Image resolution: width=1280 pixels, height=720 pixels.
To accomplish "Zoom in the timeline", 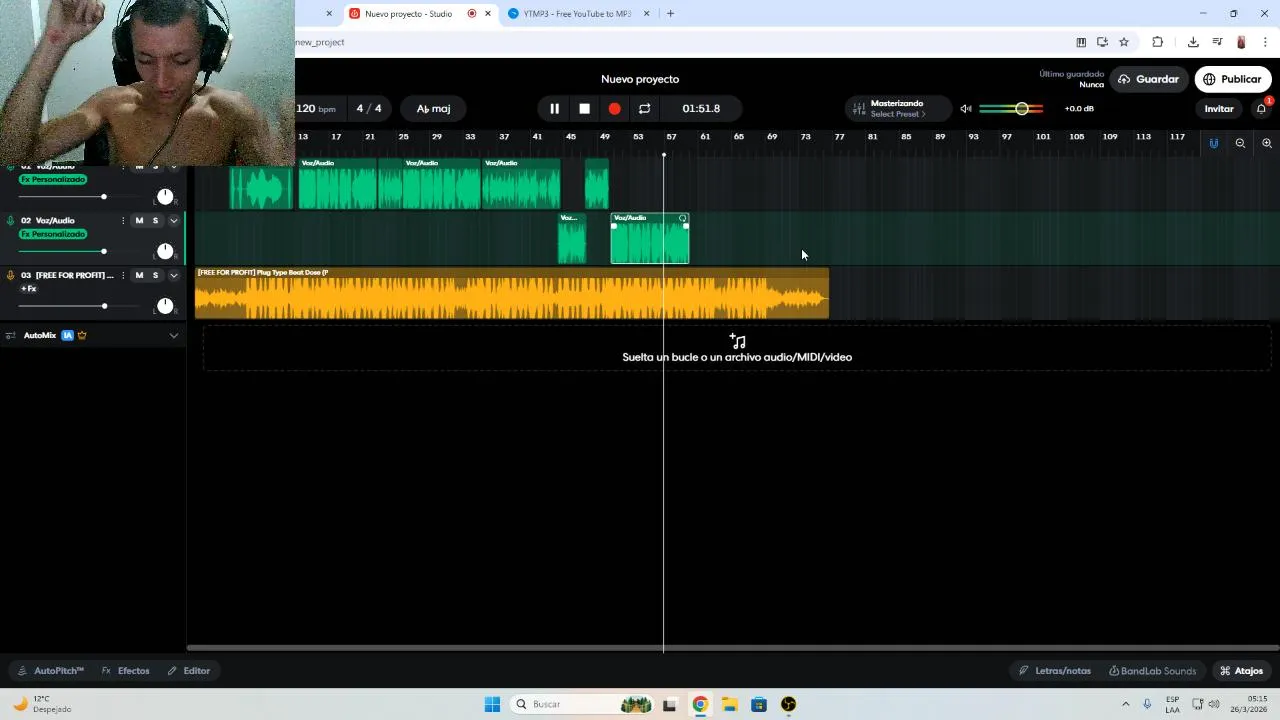I will pyautogui.click(x=1266, y=143).
